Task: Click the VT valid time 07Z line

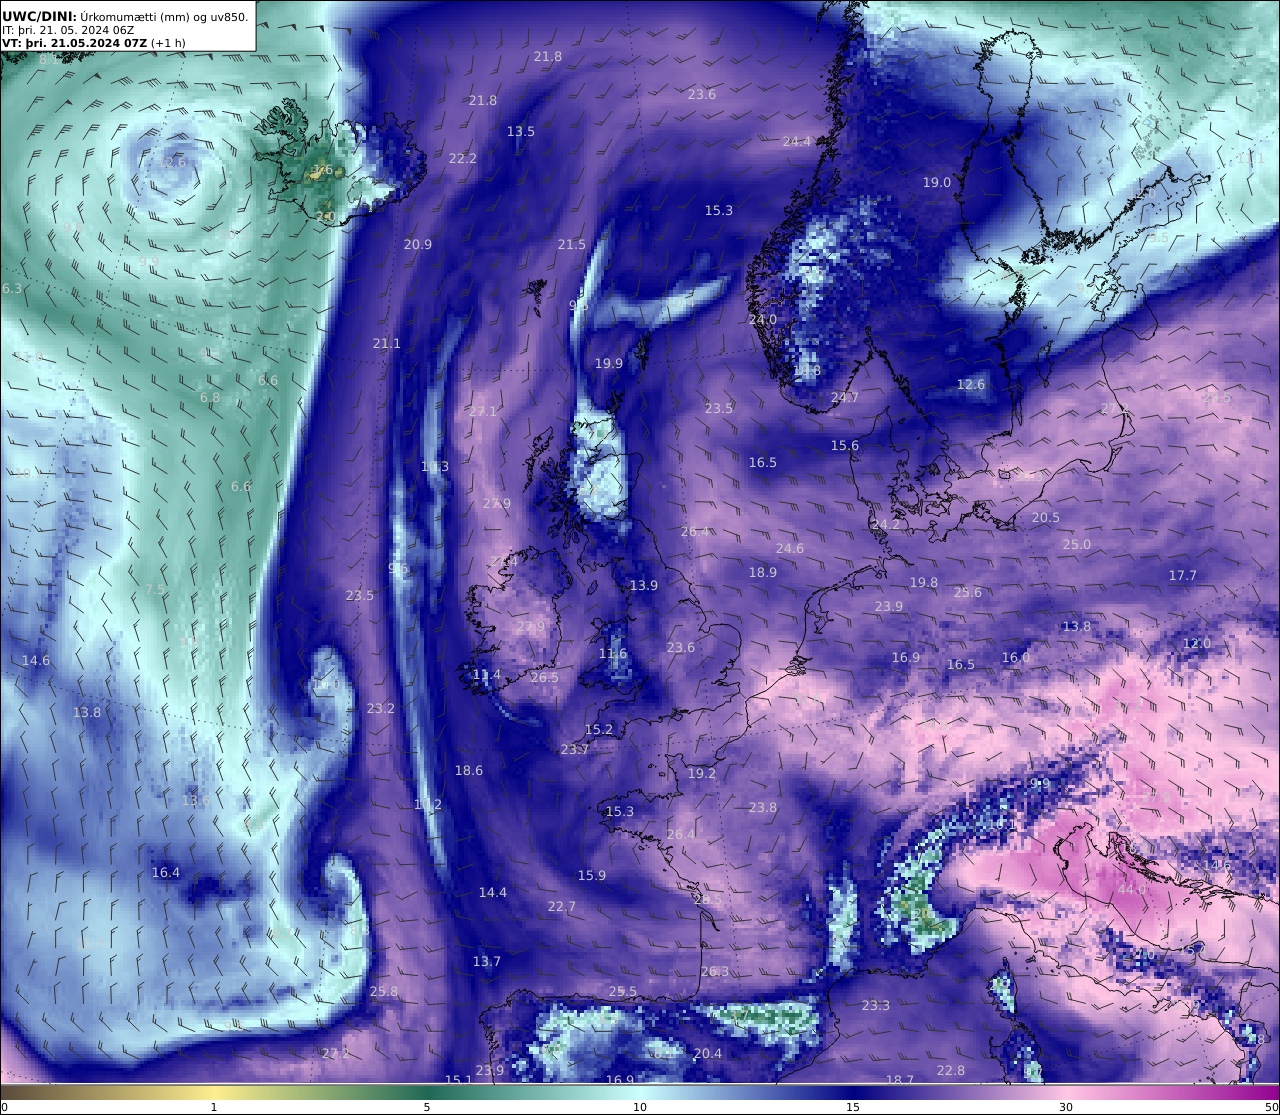Action: point(93,43)
